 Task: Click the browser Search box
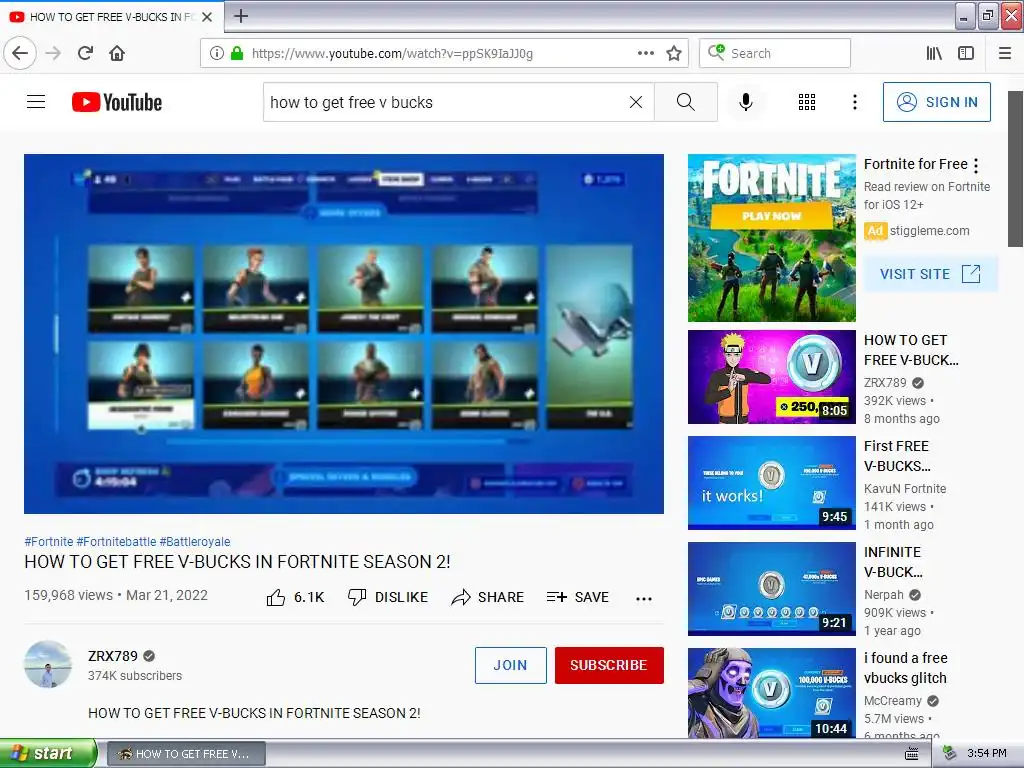(x=775, y=53)
